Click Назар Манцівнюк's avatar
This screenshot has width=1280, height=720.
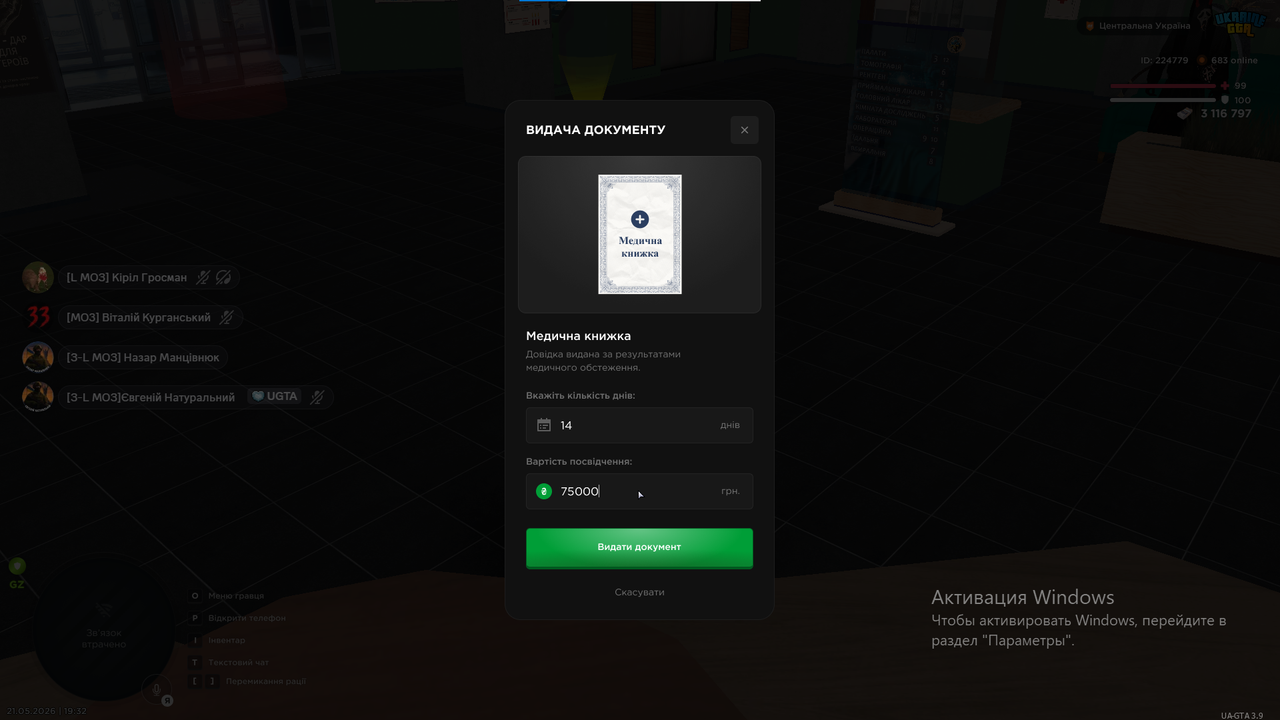point(38,357)
